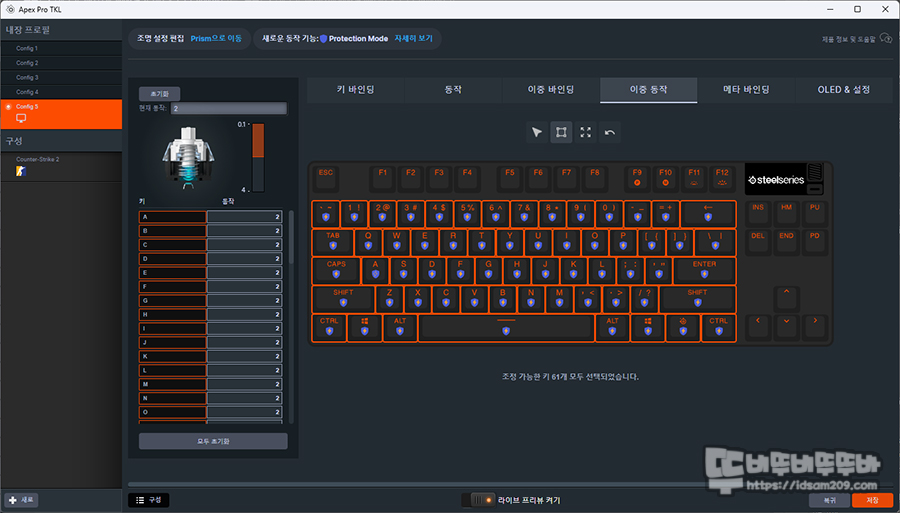This screenshot has width=900, height=513.
Task: Select the DEL key
Action: point(758,242)
